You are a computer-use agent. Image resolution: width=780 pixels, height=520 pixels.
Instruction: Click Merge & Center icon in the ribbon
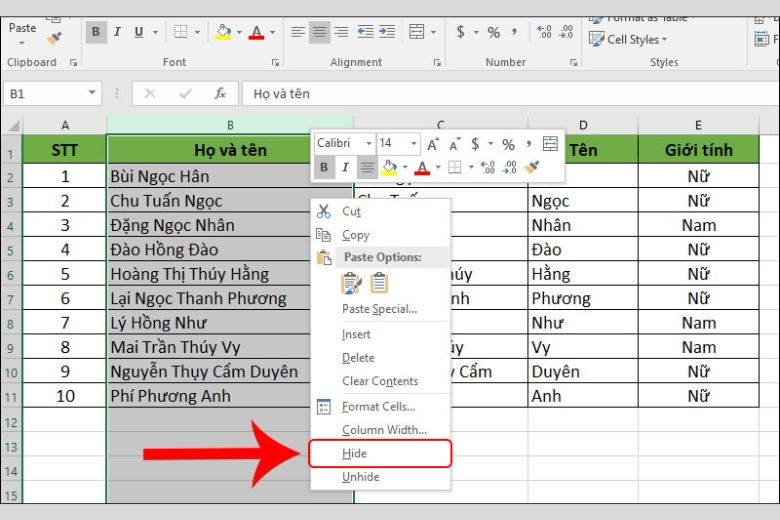[x=417, y=32]
